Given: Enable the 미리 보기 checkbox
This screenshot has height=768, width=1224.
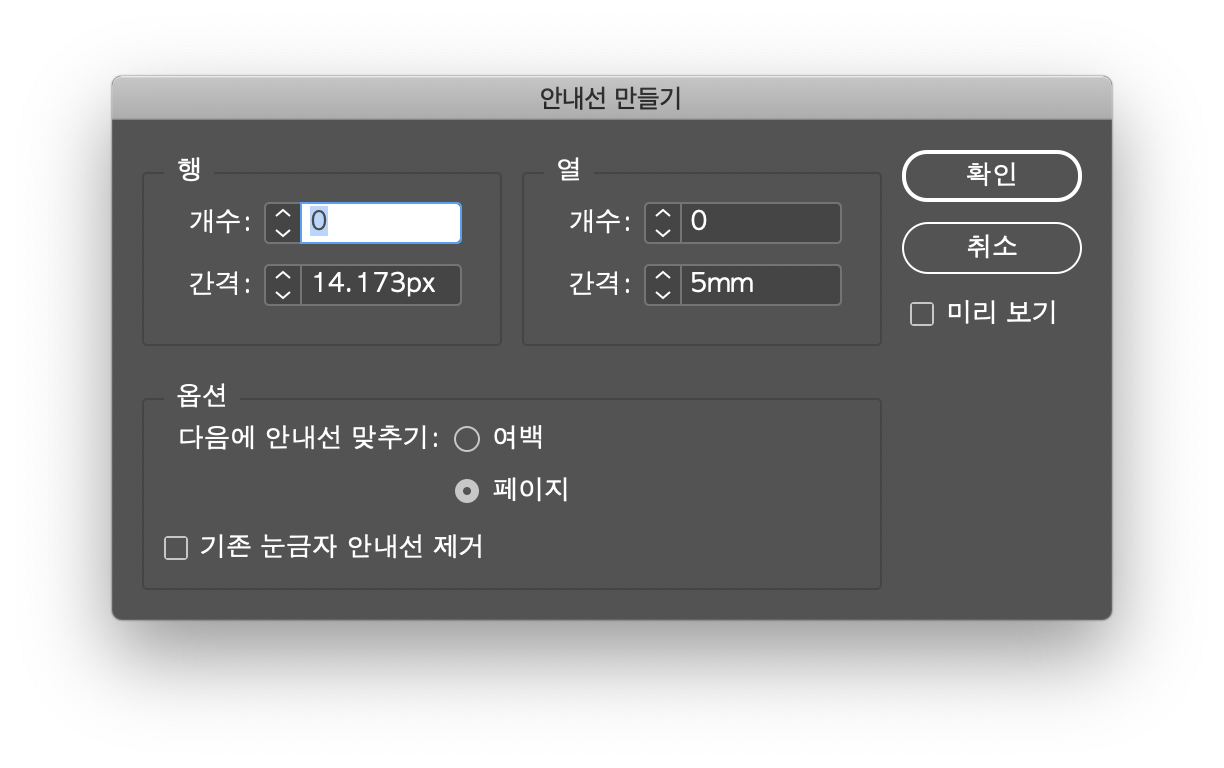Looking at the screenshot, I should tap(921, 314).
